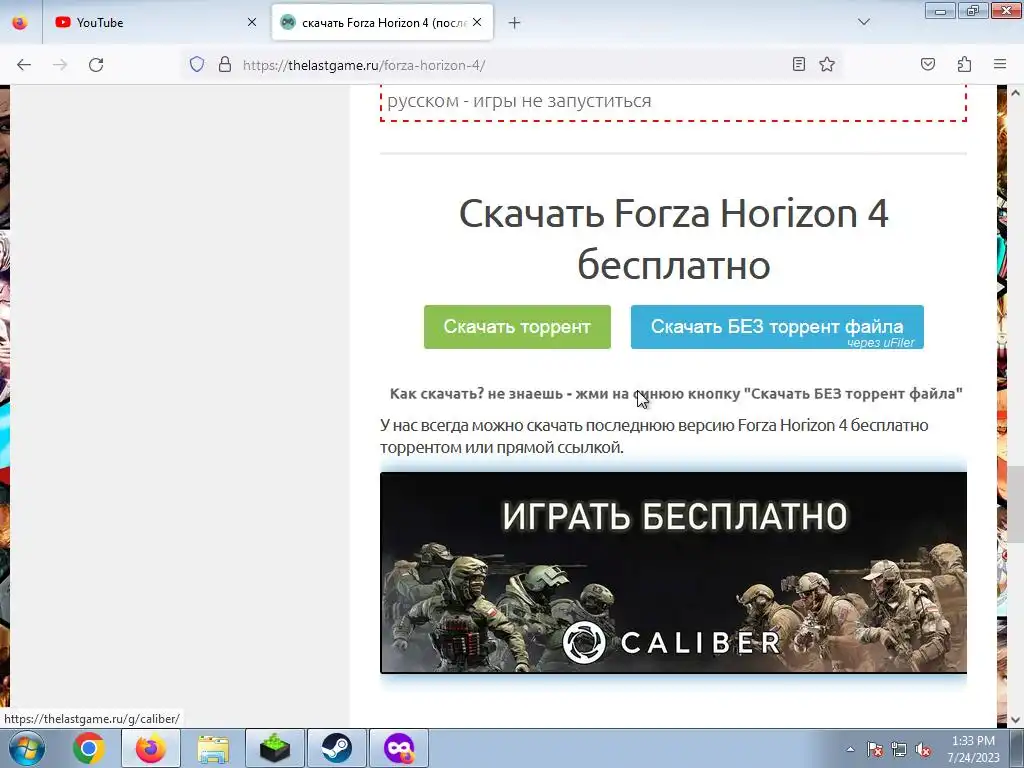Toggle reader view icon

(799, 64)
